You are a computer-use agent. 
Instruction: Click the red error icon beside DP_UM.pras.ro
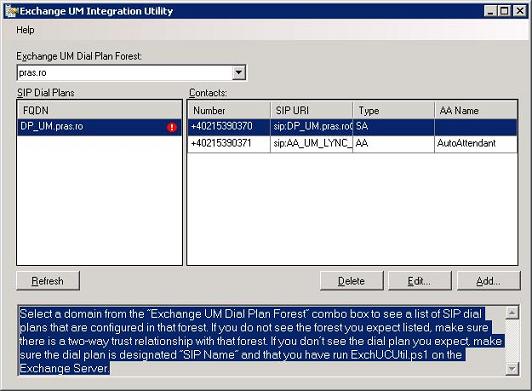tap(172, 127)
